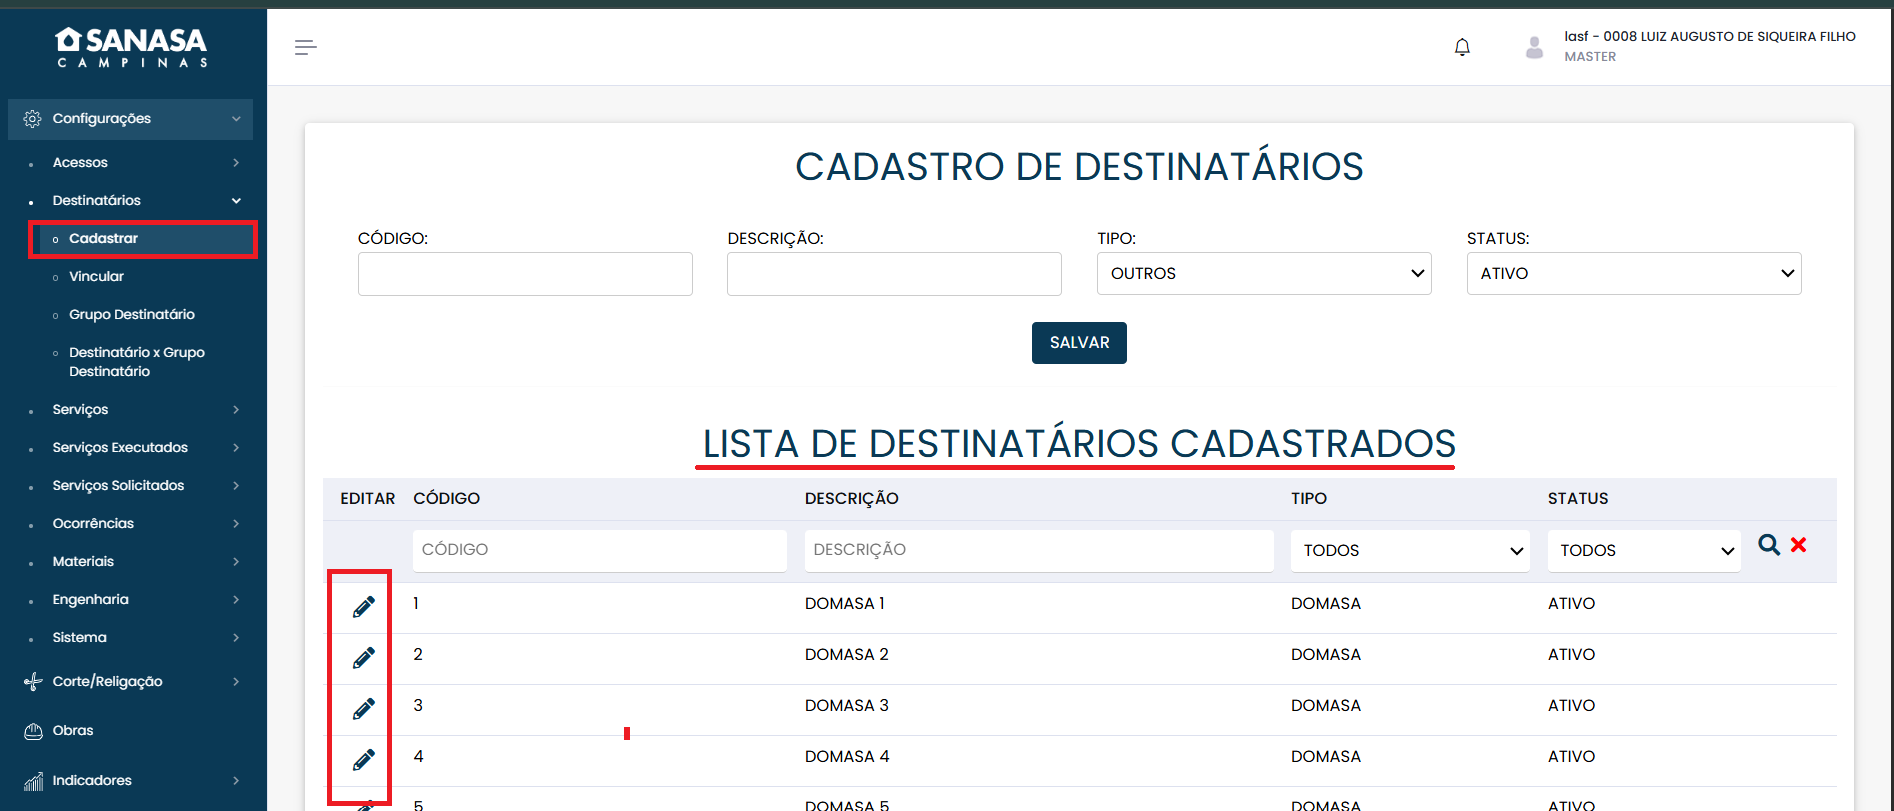The image size is (1894, 811).
Task: Click the CÓDIGO input field in form
Action: 525,274
